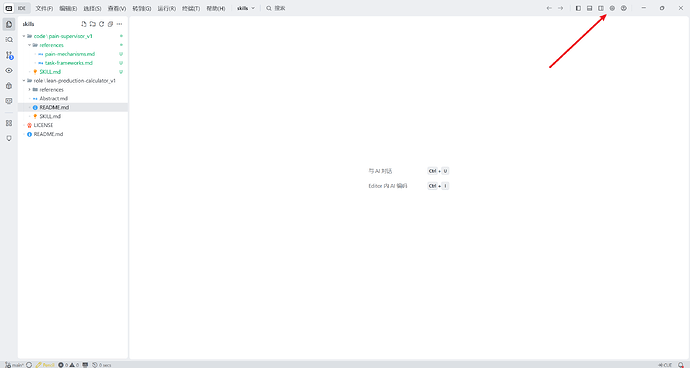
Task: Refresh the skills explorer tree
Action: point(102,24)
